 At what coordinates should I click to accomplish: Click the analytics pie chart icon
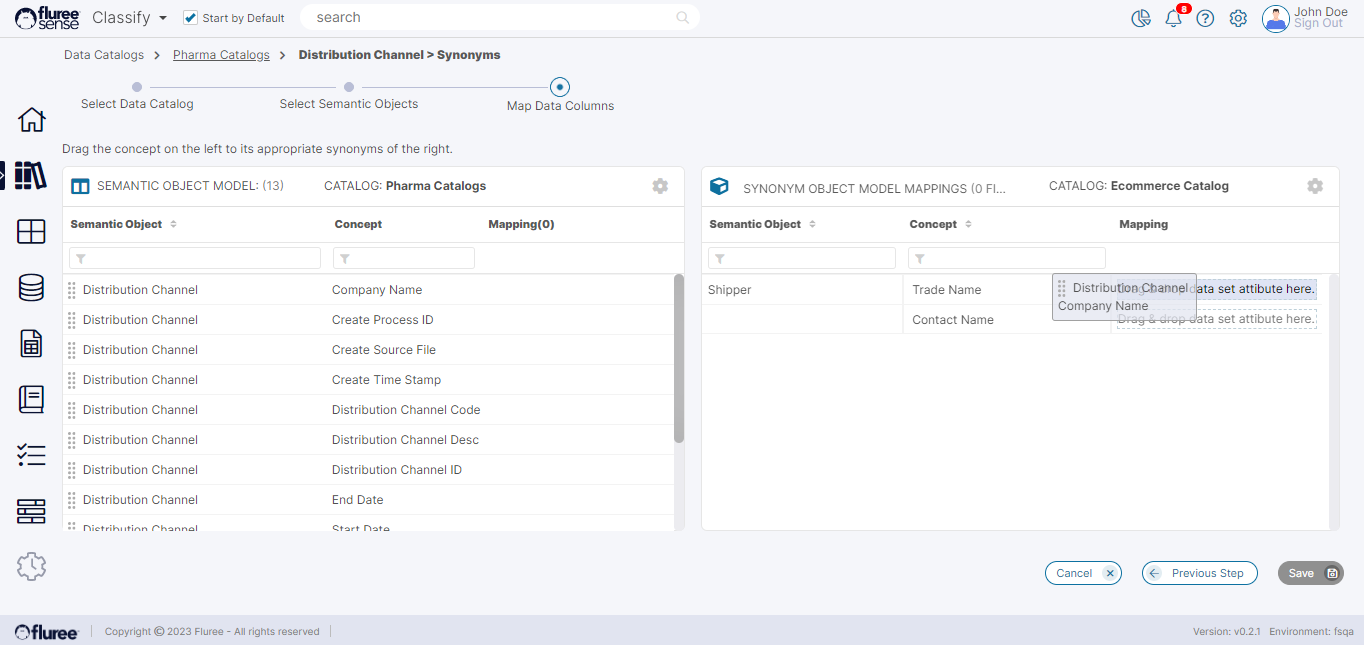click(x=1140, y=18)
